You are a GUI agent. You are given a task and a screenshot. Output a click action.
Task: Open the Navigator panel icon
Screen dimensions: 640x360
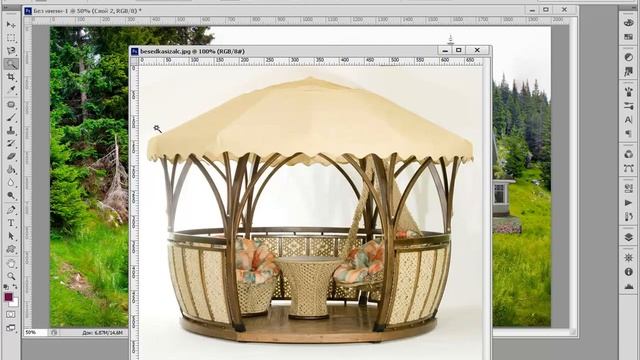click(629, 258)
